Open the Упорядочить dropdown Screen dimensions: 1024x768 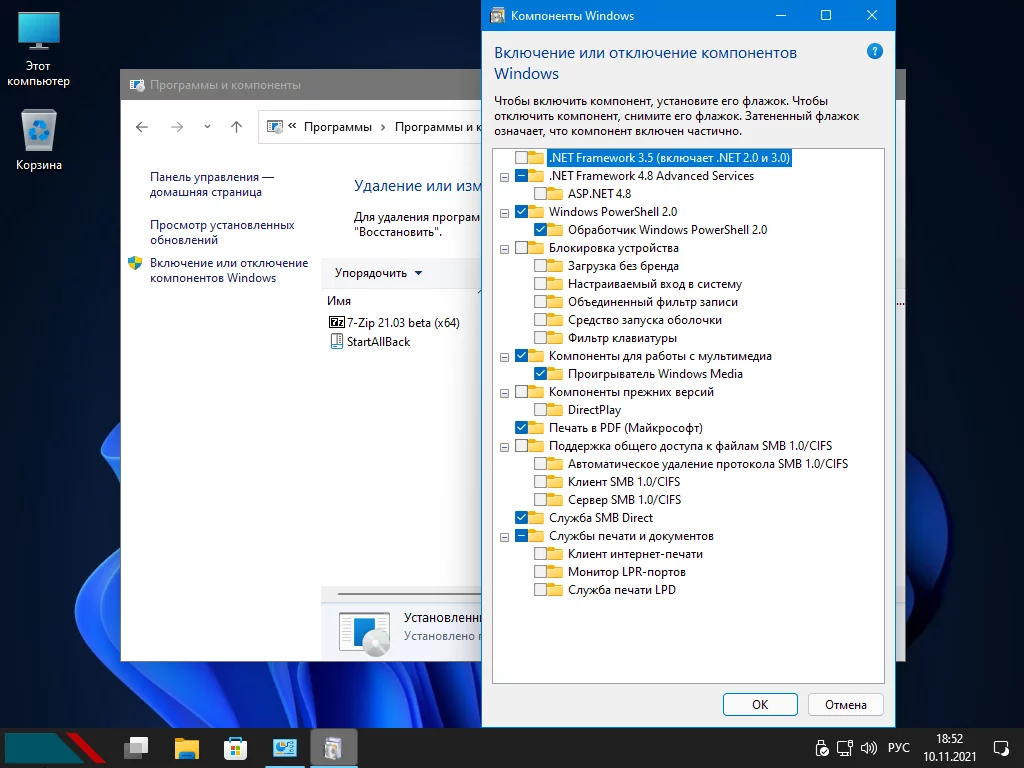pyautogui.click(x=378, y=273)
